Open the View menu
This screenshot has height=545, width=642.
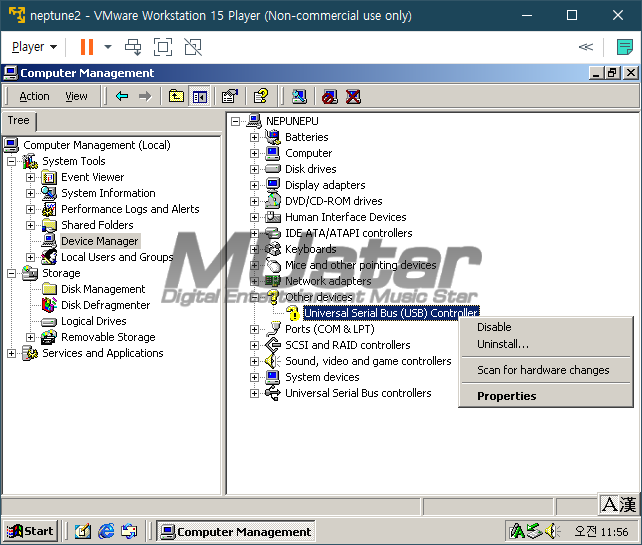point(76,97)
